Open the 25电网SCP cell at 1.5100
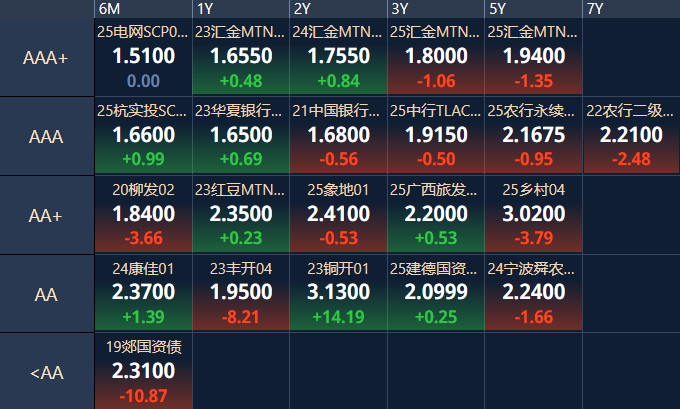The image size is (680, 409). click(143, 58)
